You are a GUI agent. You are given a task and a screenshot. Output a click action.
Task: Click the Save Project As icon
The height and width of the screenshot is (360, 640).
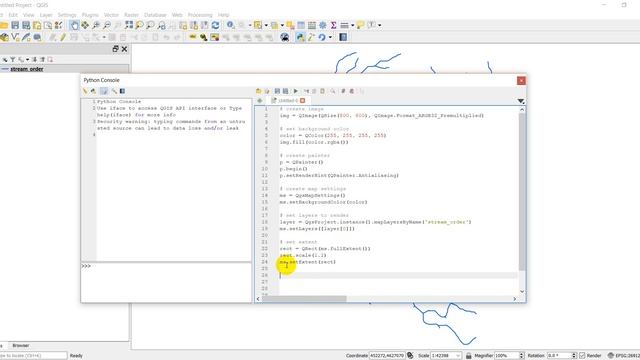point(26,25)
